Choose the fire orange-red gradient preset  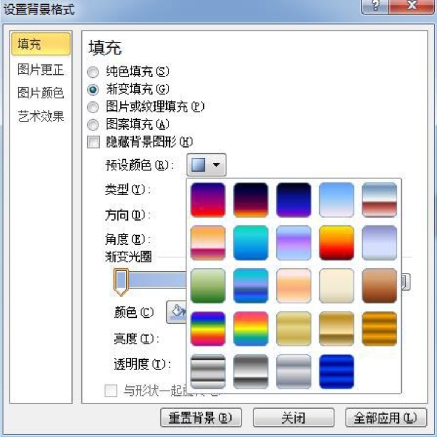coord(336,243)
